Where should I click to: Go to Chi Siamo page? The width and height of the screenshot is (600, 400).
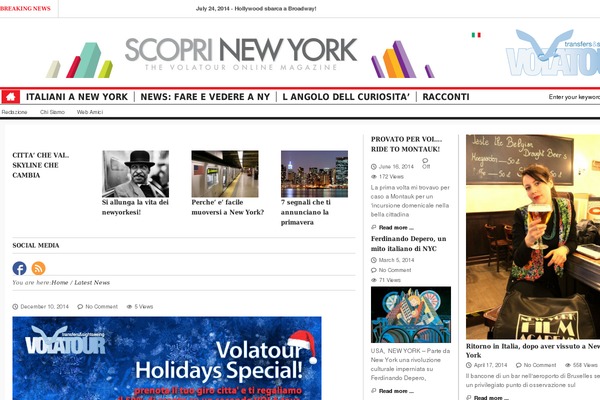[52, 112]
